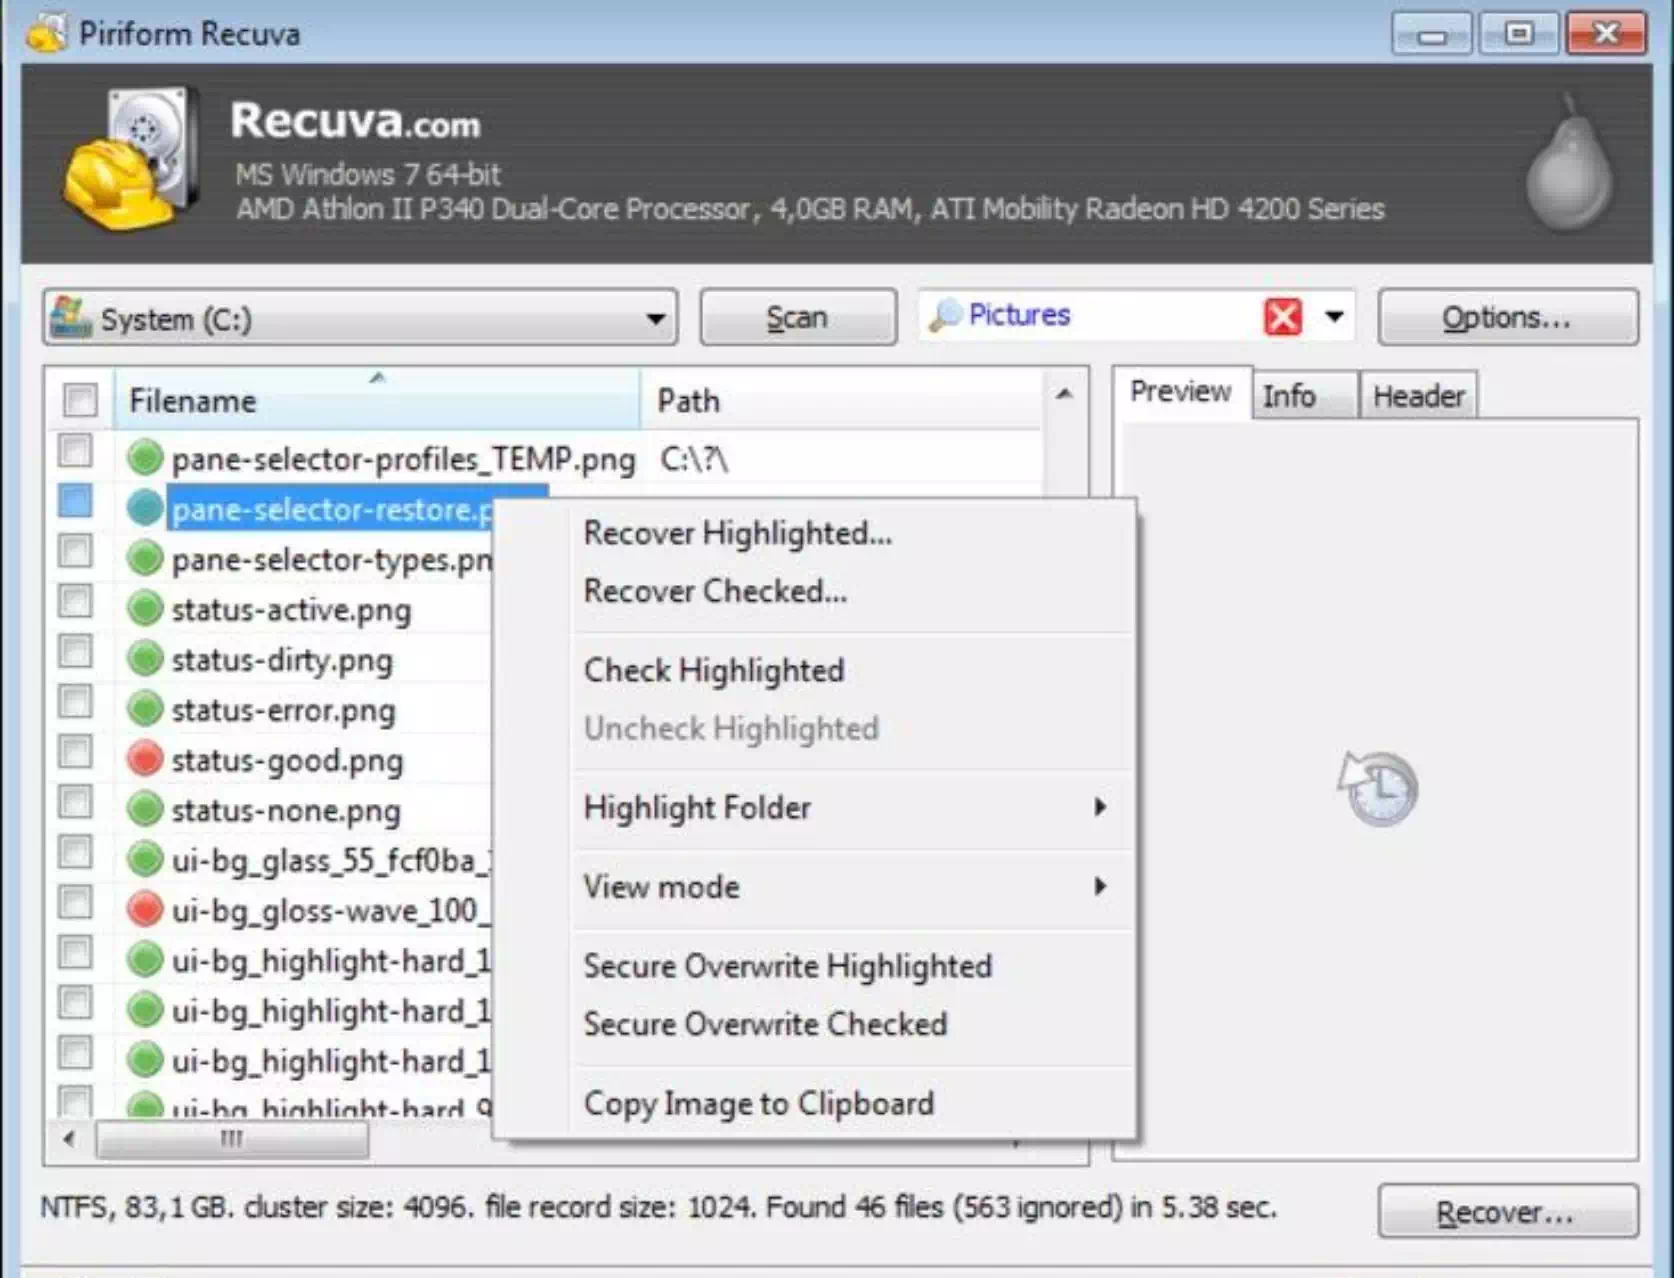The width and height of the screenshot is (1674, 1278).
Task: Click the Recuva hard-hat drive logo
Action: (x=130, y=160)
